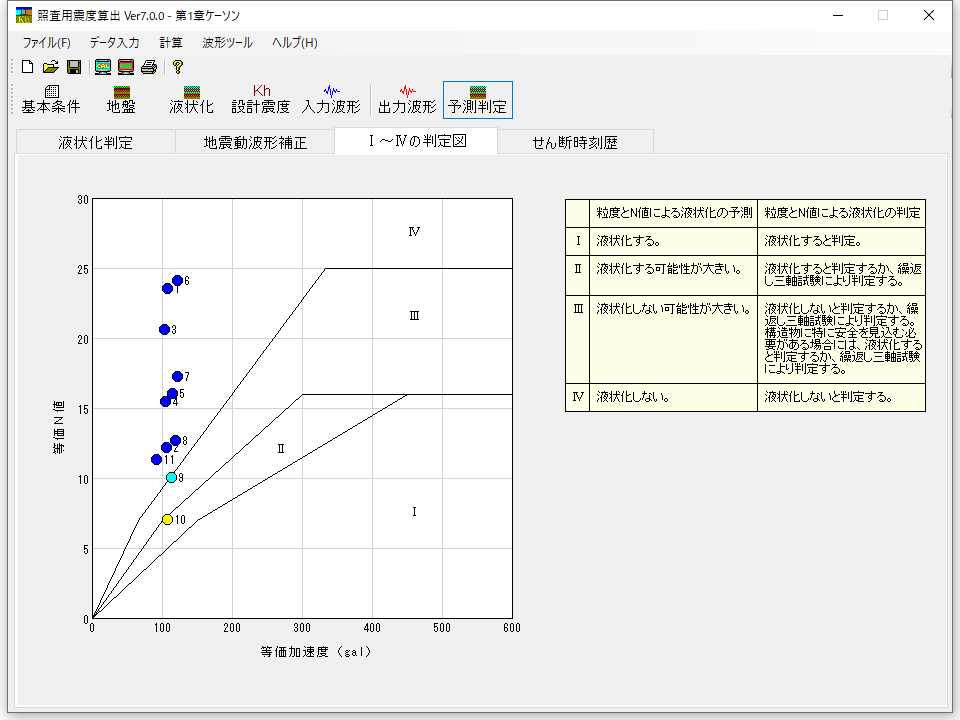The height and width of the screenshot is (720, 960).
Task: Click the Ⅰ row header in table
Action: tap(577, 241)
